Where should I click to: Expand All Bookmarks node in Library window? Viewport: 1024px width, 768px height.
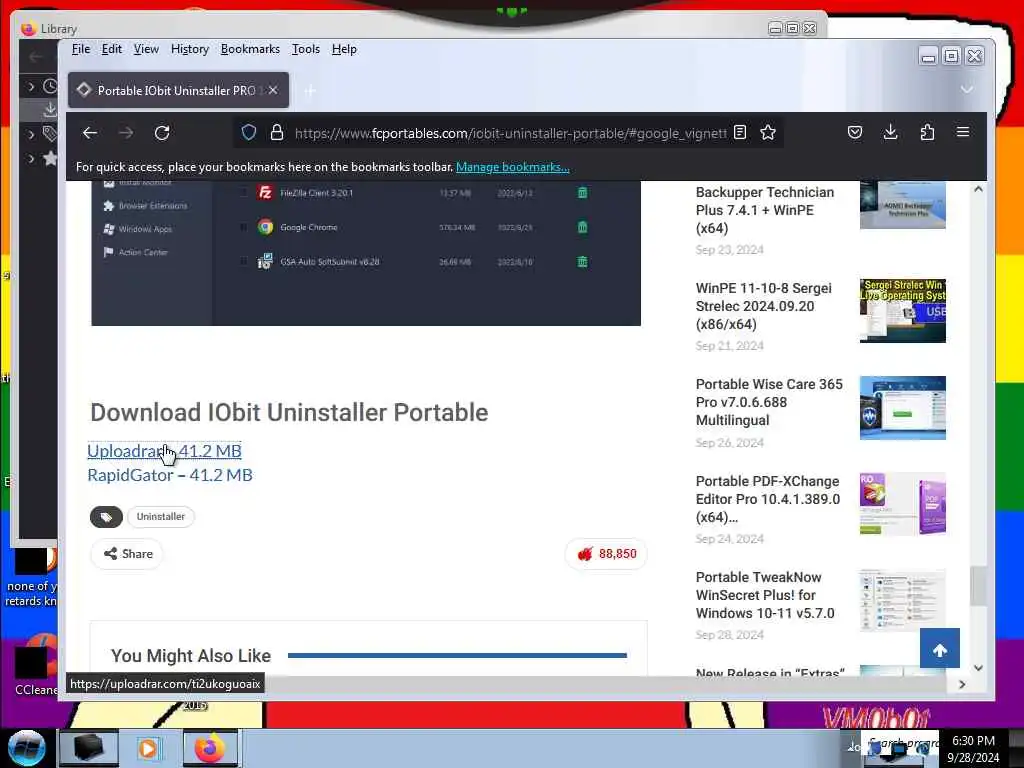(31, 158)
